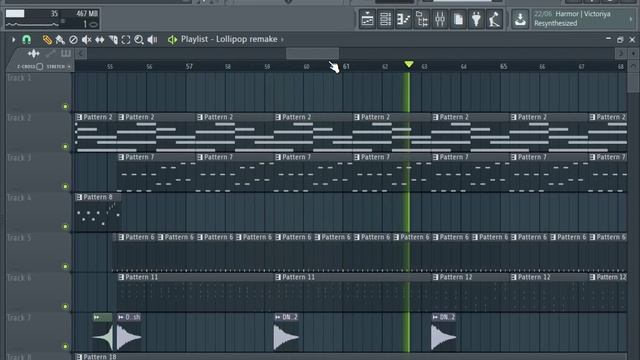Screen dimensions: 640x360
Task: Select the Track 1 header
Action: click(x=39, y=93)
